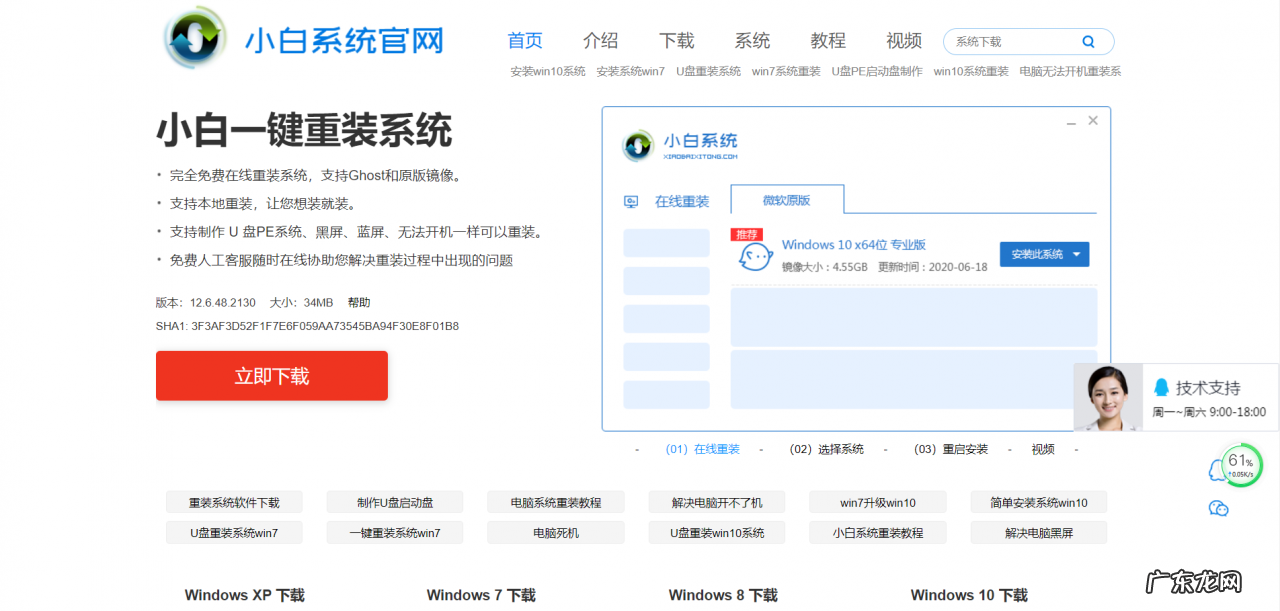Open the 下载 navigation dropdown
This screenshot has width=1280, height=611.
click(x=676, y=41)
